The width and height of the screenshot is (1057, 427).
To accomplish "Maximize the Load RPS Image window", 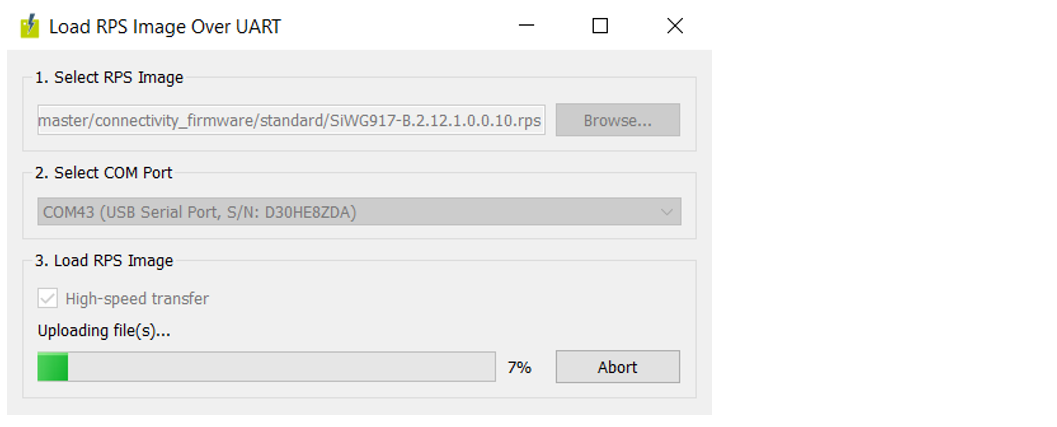I will [600, 26].
